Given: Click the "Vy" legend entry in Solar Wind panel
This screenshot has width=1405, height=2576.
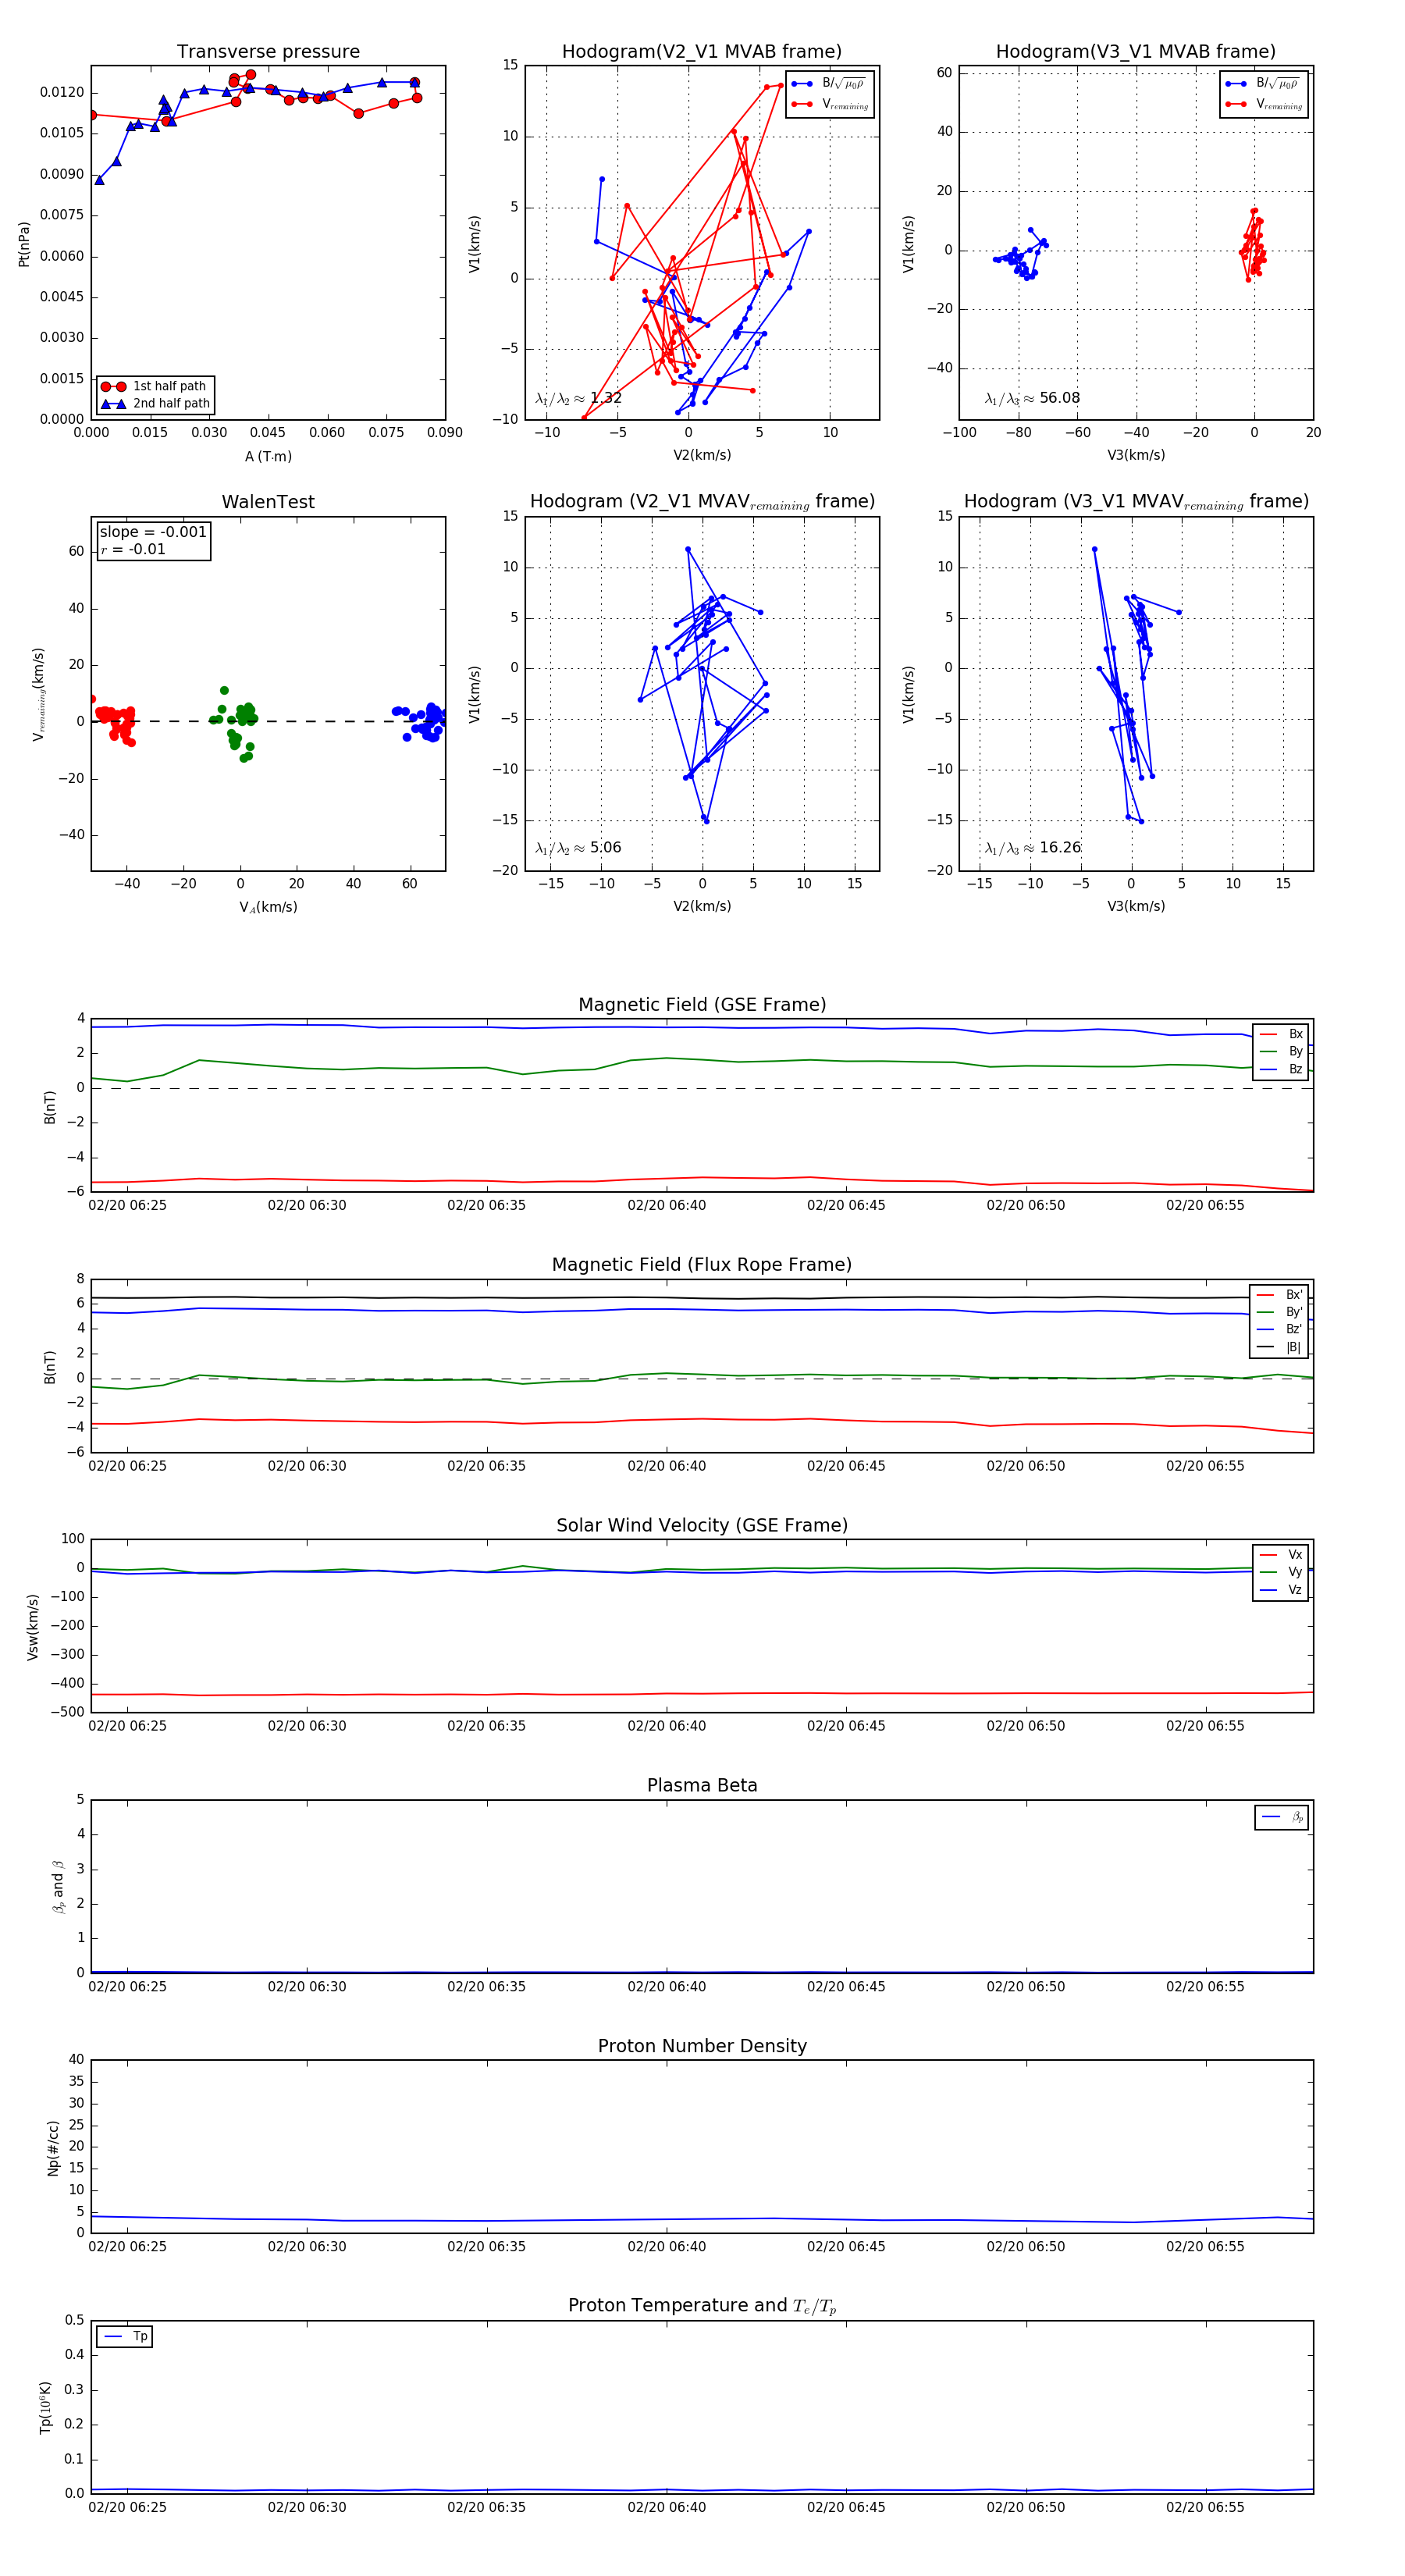Looking at the screenshot, I should (x=1281, y=1572).
